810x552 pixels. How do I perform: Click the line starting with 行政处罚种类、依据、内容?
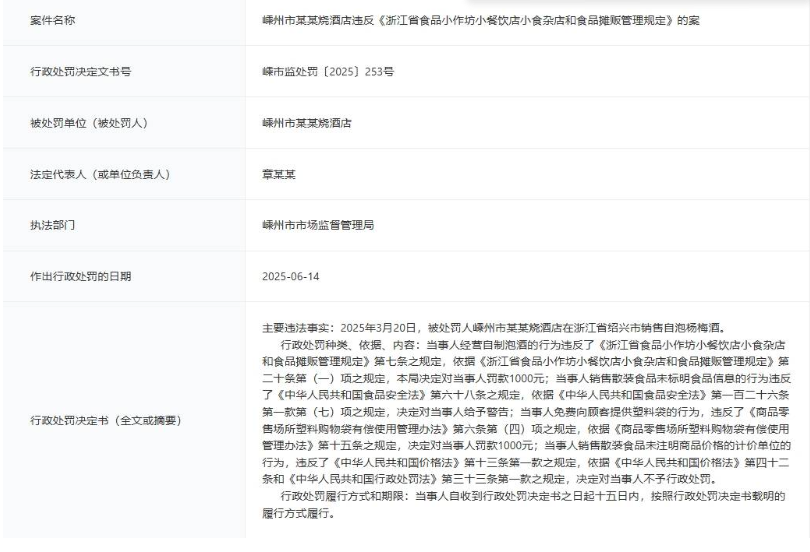[520, 342]
